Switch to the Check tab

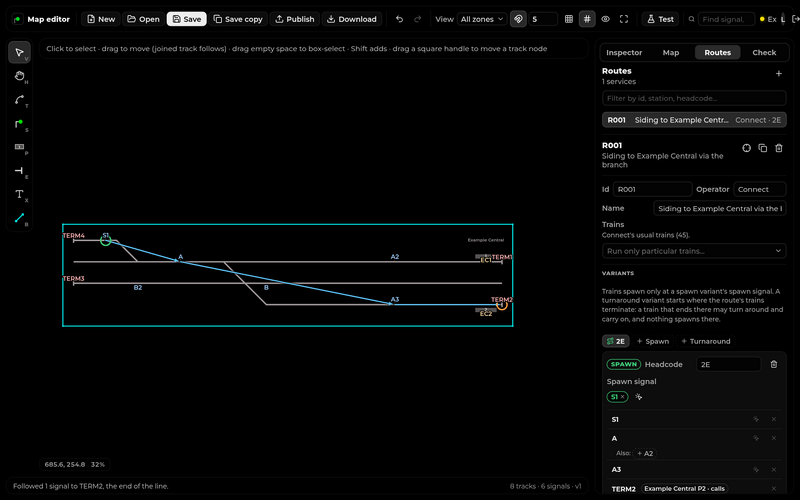coord(764,53)
